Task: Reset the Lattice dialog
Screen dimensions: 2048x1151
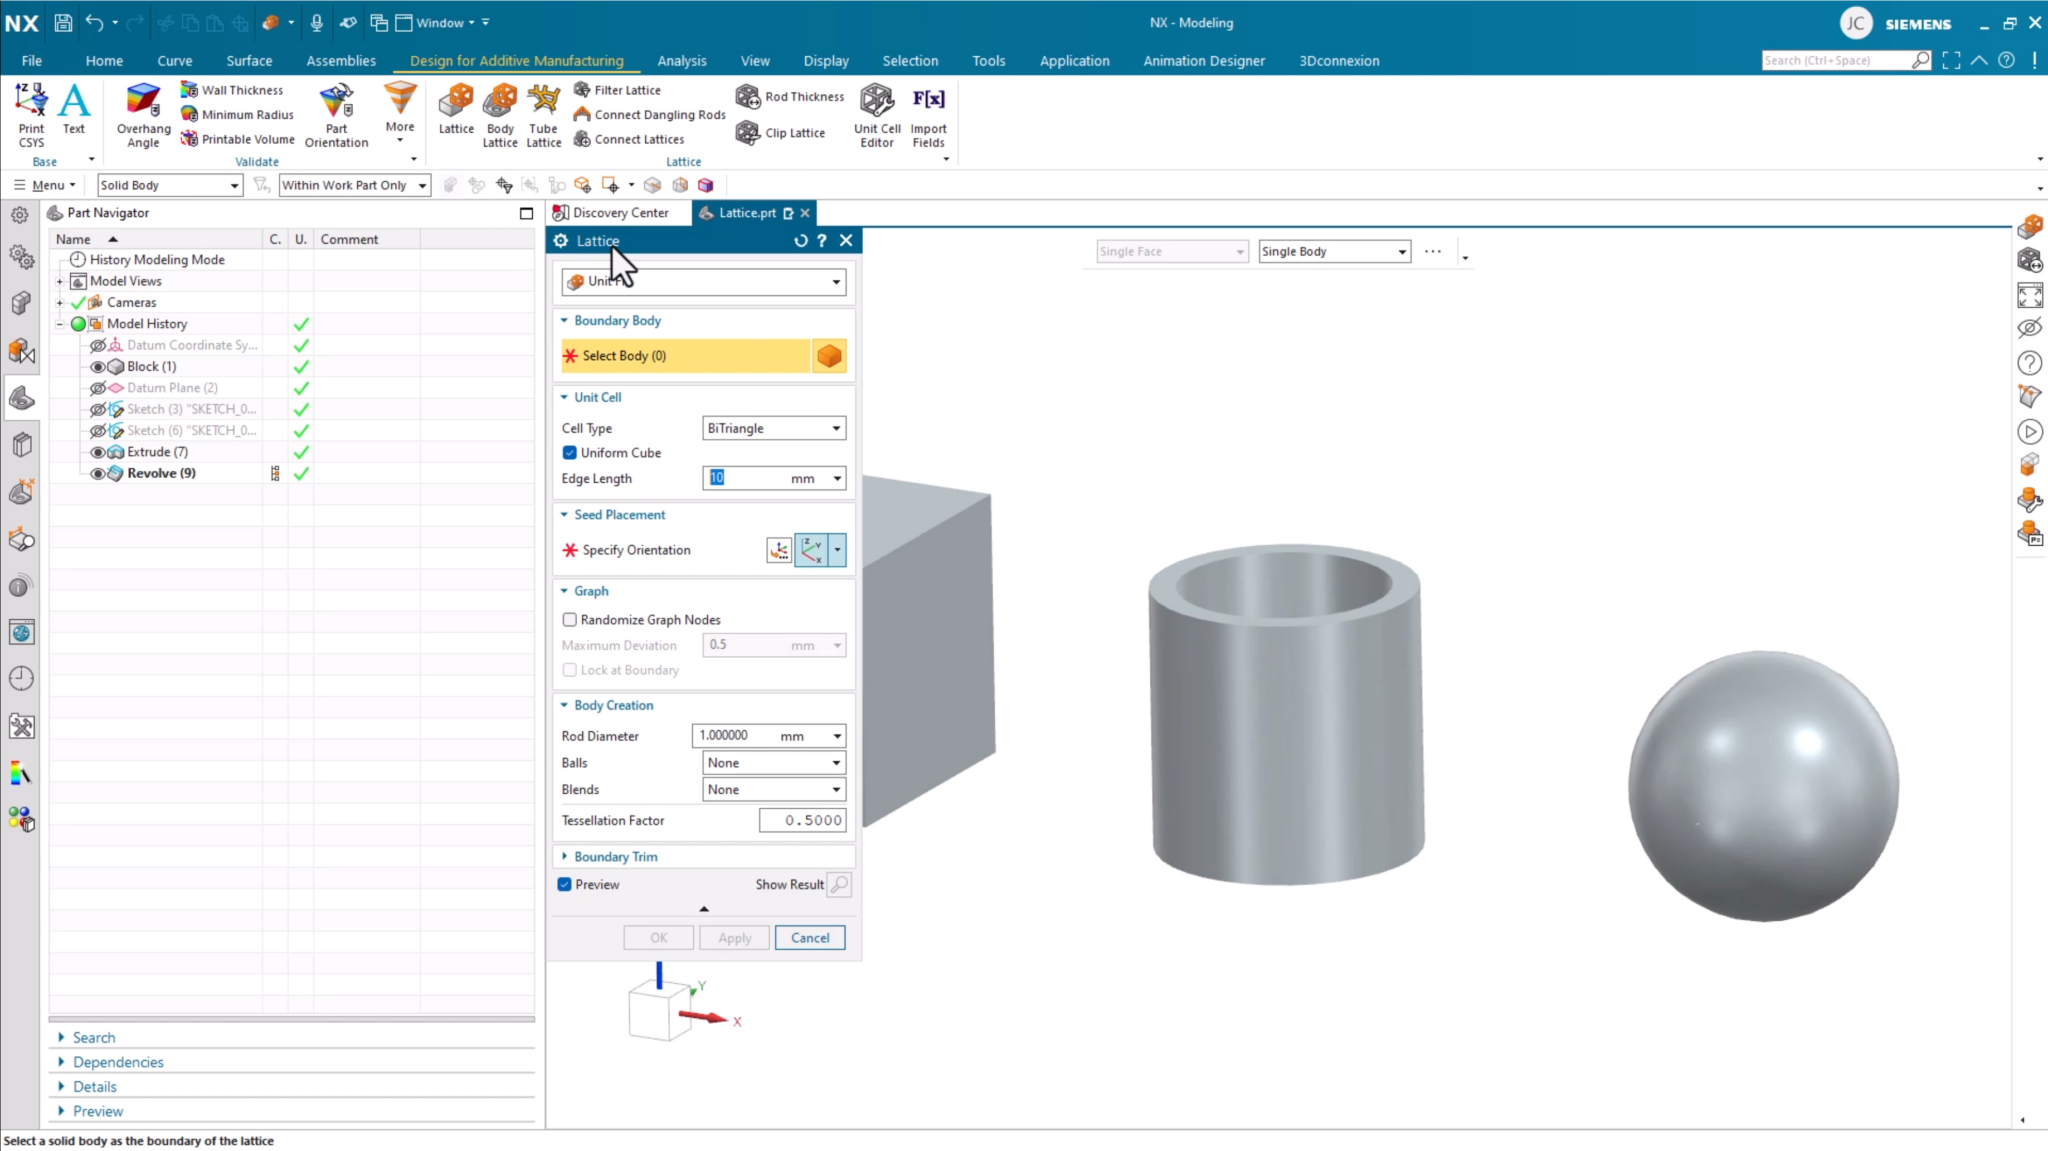Action: [800, 241]
